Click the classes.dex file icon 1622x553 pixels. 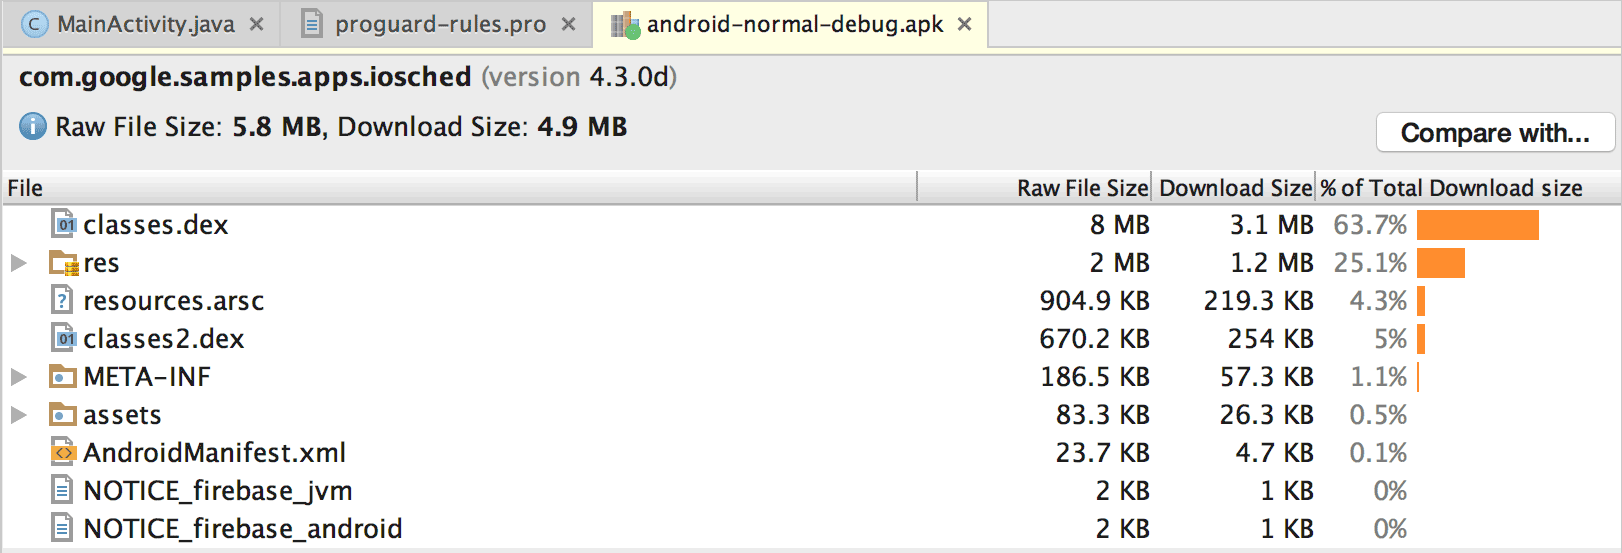pyautogui.click(x=63, y=224)
